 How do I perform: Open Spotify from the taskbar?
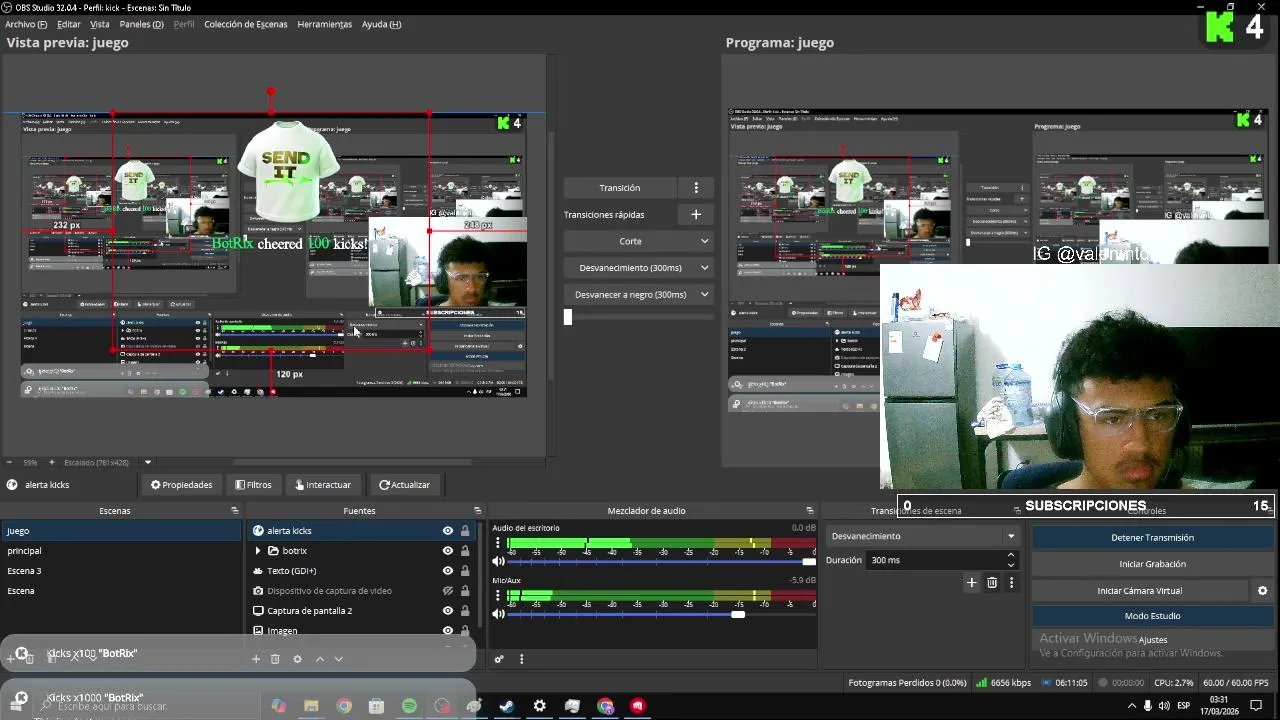409,706
